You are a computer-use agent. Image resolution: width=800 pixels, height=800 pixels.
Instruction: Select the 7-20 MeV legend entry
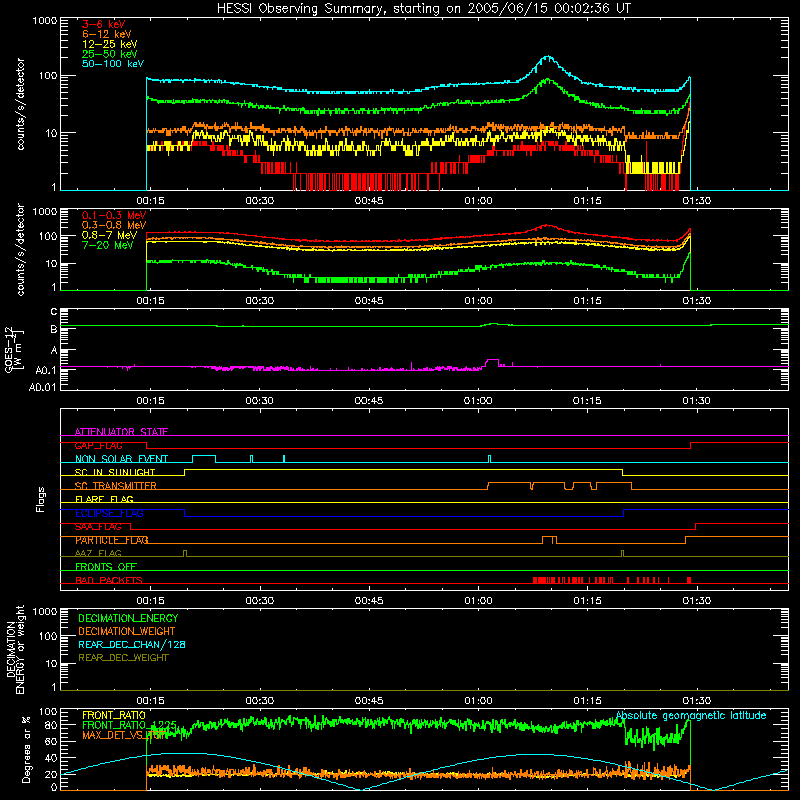coord(107,245)
